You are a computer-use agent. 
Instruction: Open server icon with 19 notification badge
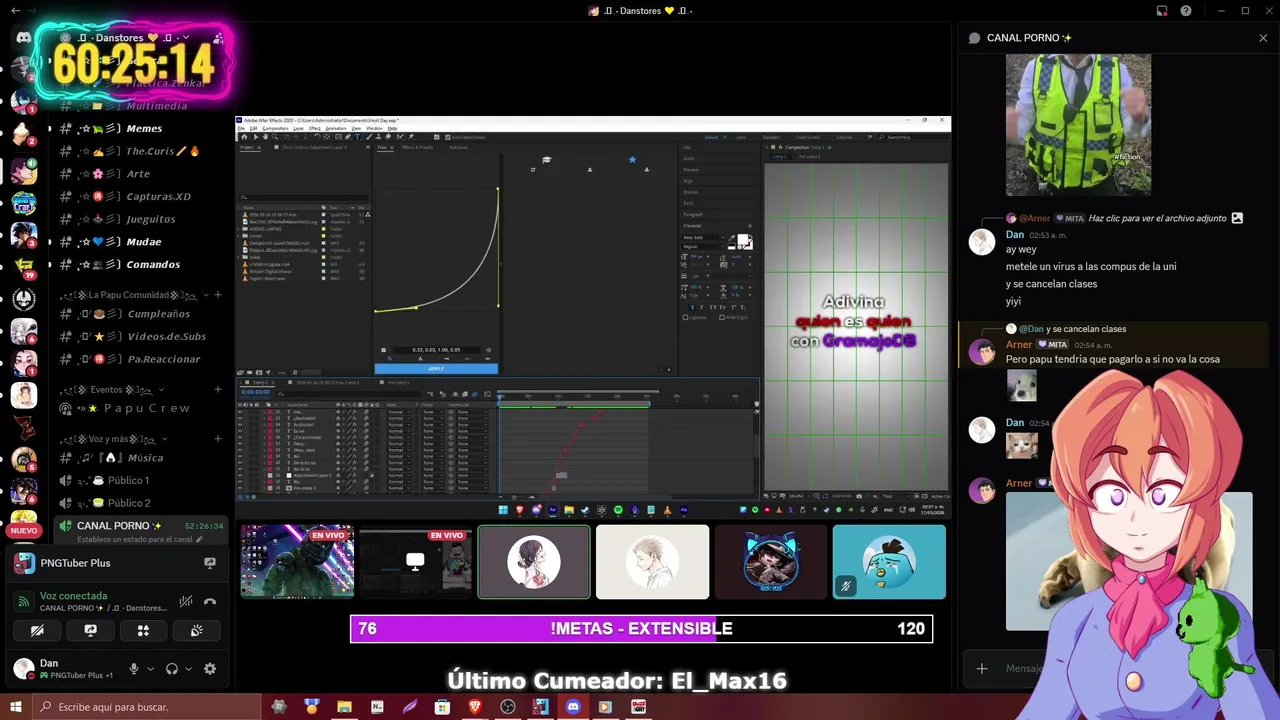(24, 266)
